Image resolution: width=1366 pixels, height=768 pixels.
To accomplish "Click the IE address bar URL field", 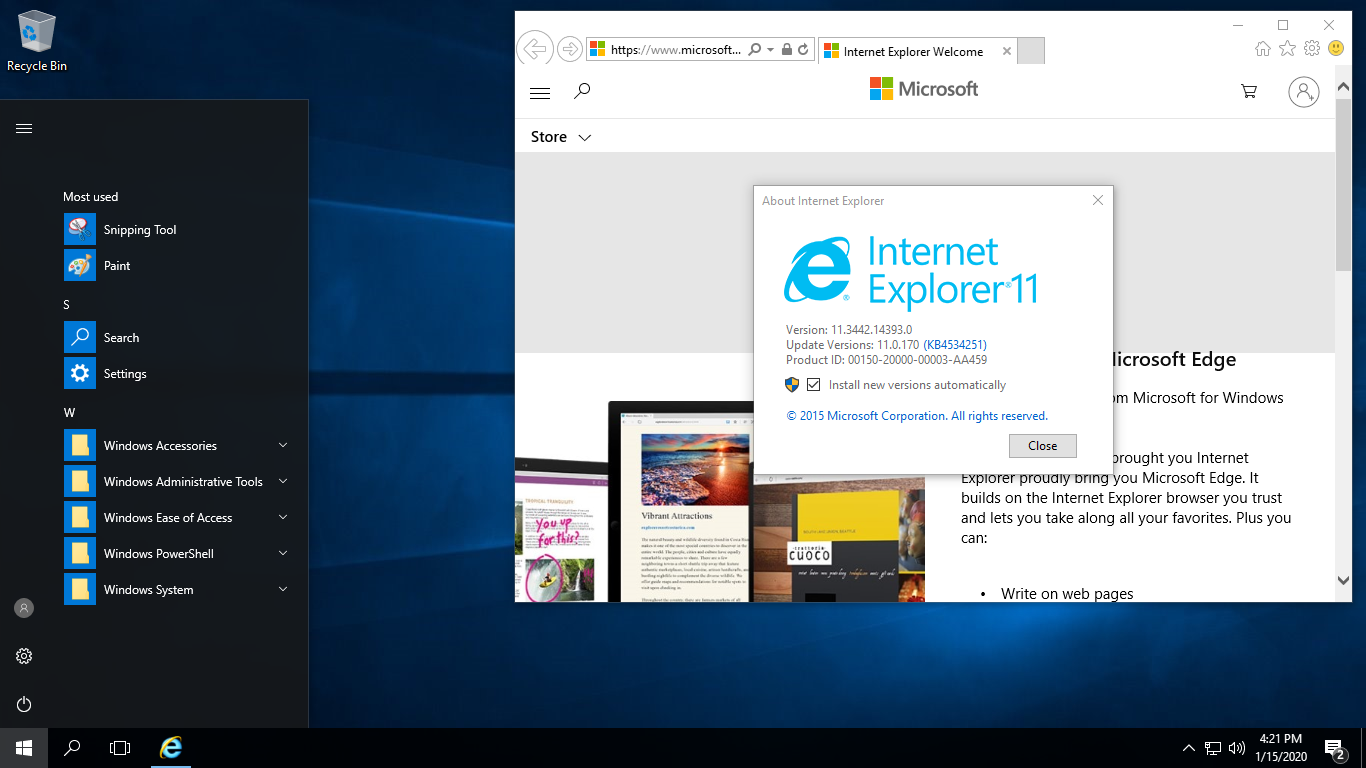I will 676,49.
